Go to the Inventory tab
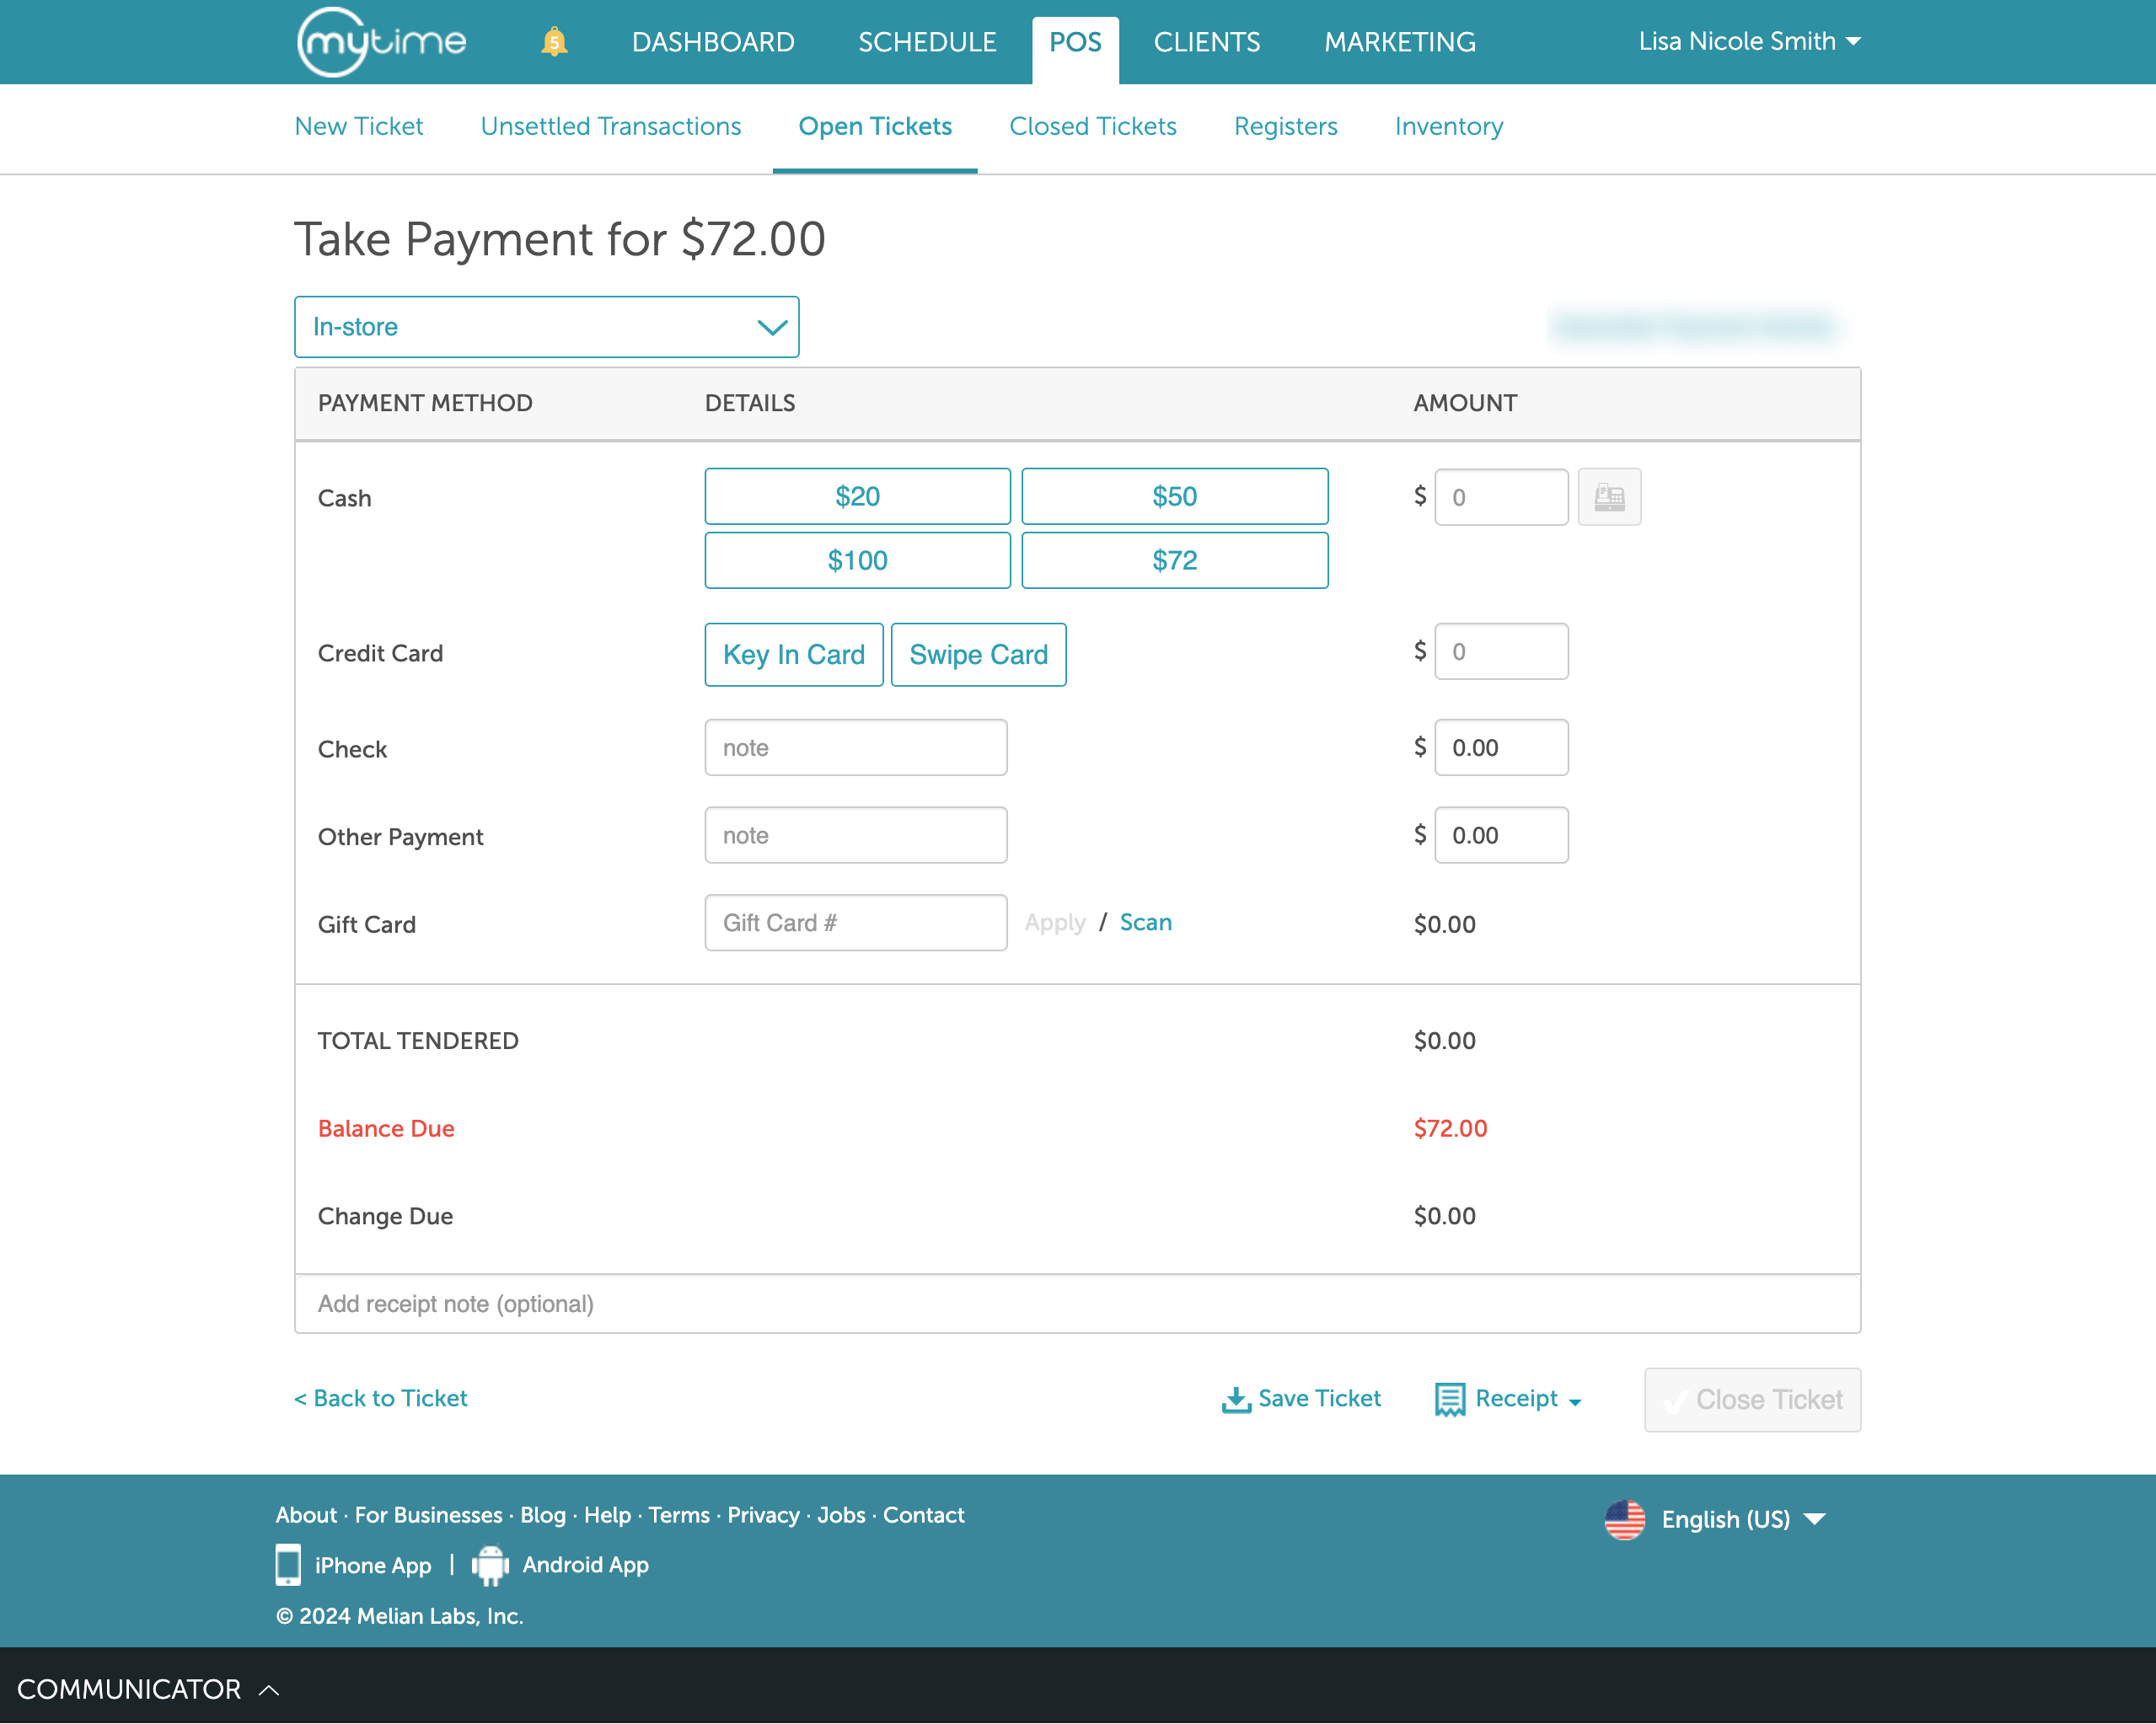Viewport: 2156px width, 1724px height. (1448, 127)
